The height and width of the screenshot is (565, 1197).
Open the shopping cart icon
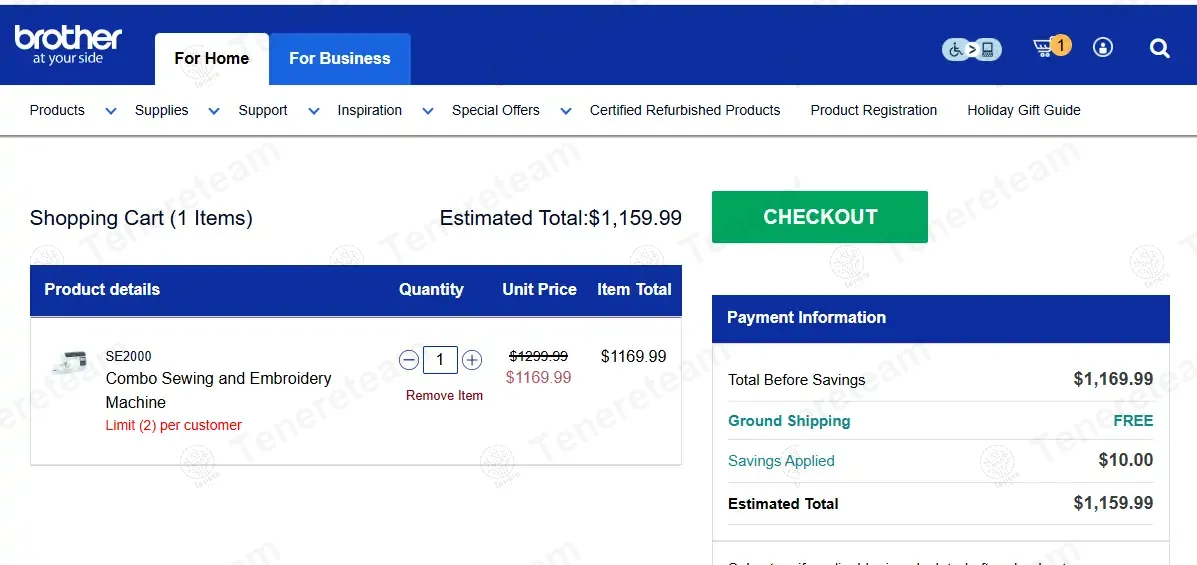[x=1047, y=47]
